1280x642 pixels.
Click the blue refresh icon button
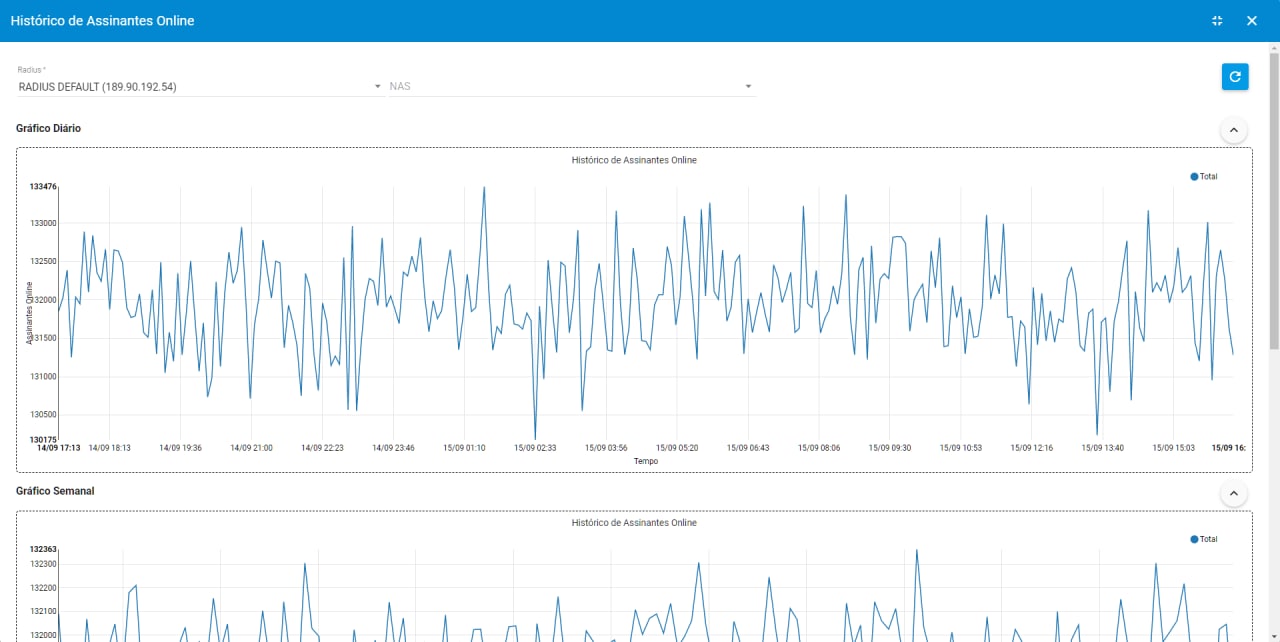1235,77
